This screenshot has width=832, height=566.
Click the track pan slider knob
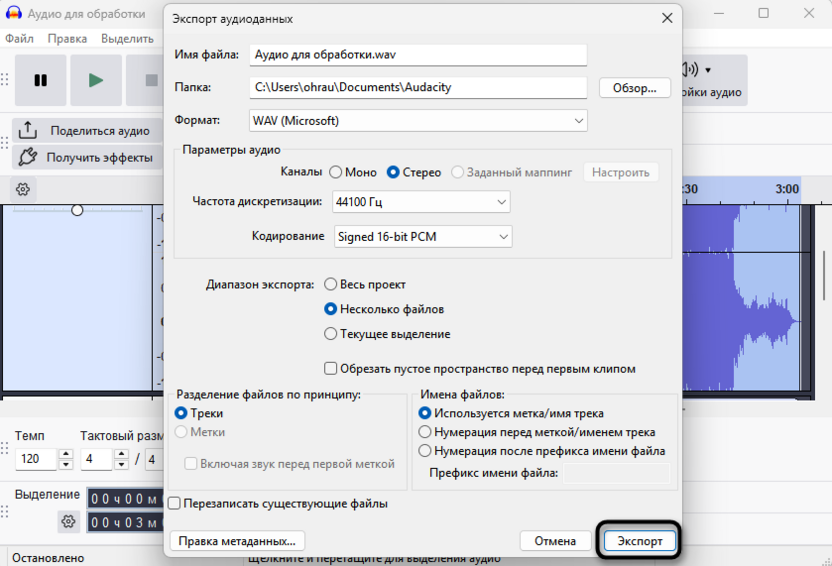tap(77, 210)
